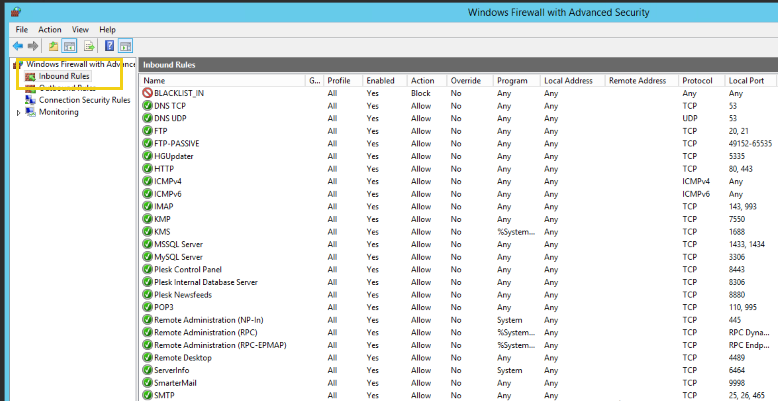The height and width of the screenshot is (401, 778).
Task: Click local port value 49152-65535
Action: coord(750,143)
